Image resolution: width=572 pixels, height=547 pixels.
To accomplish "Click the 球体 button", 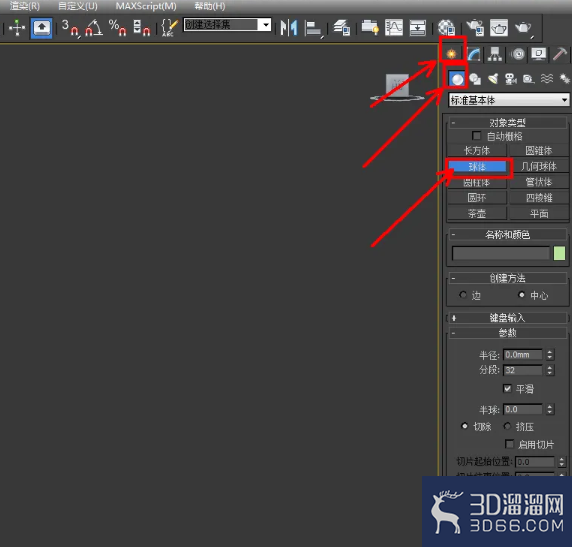I will coord(477,166).
